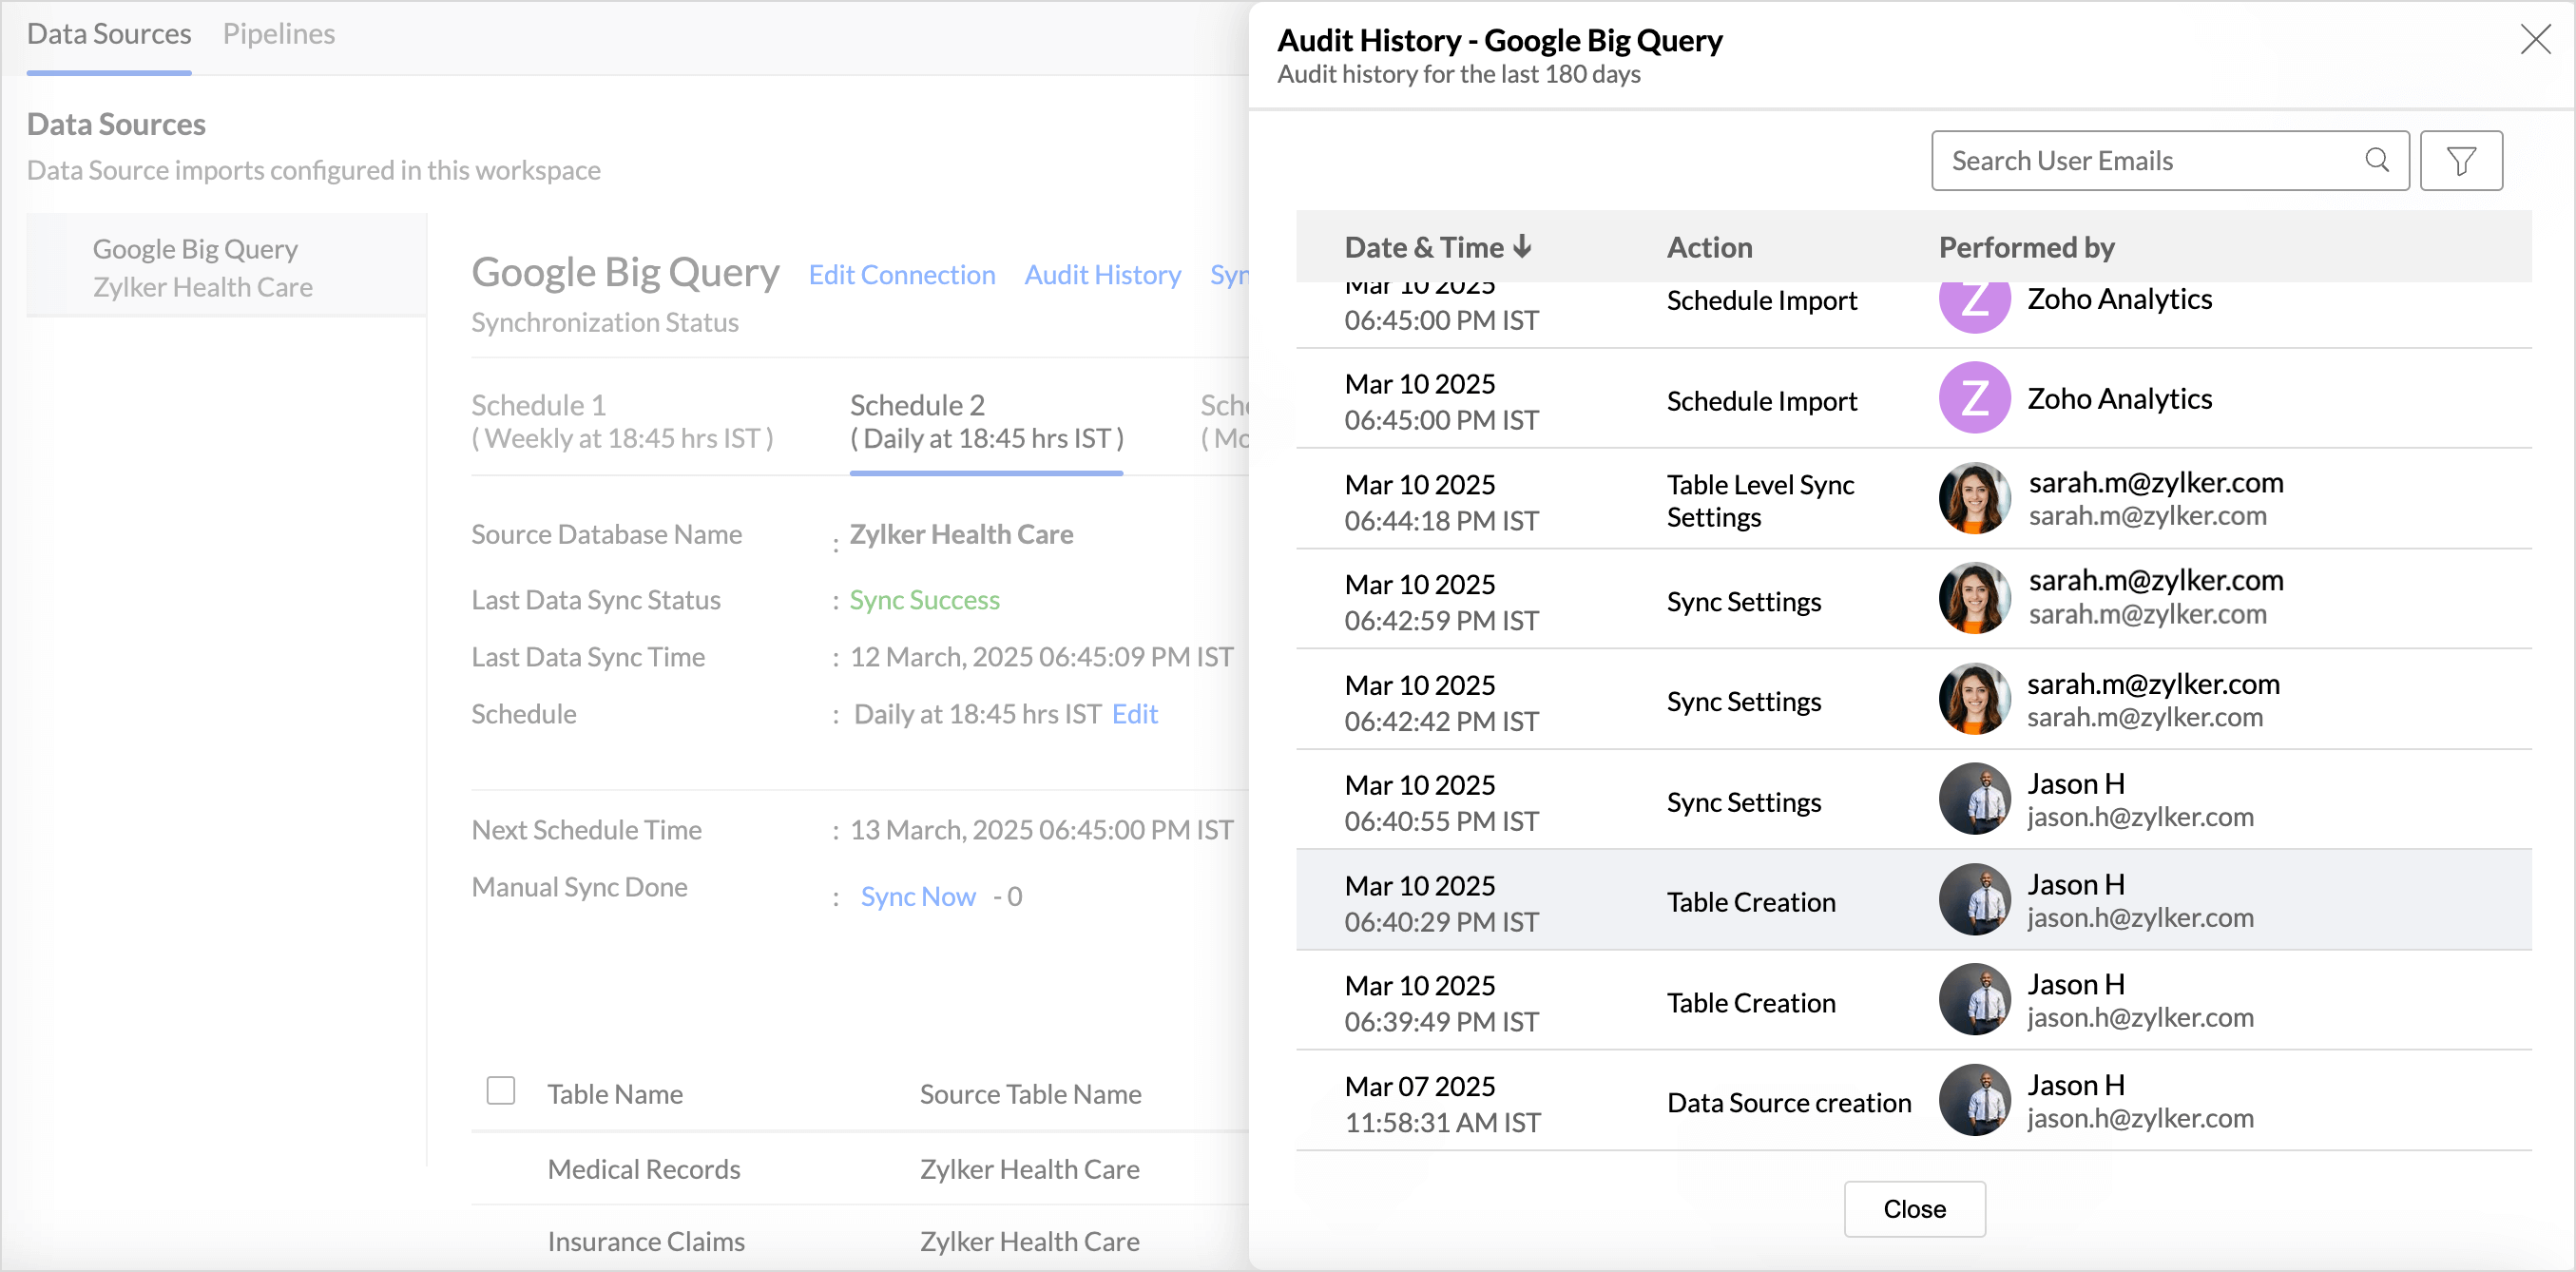Click the 13 March, 2025 next schedule time
The width and height of the screenshot is (2576, 1272).
point(1041,830)
